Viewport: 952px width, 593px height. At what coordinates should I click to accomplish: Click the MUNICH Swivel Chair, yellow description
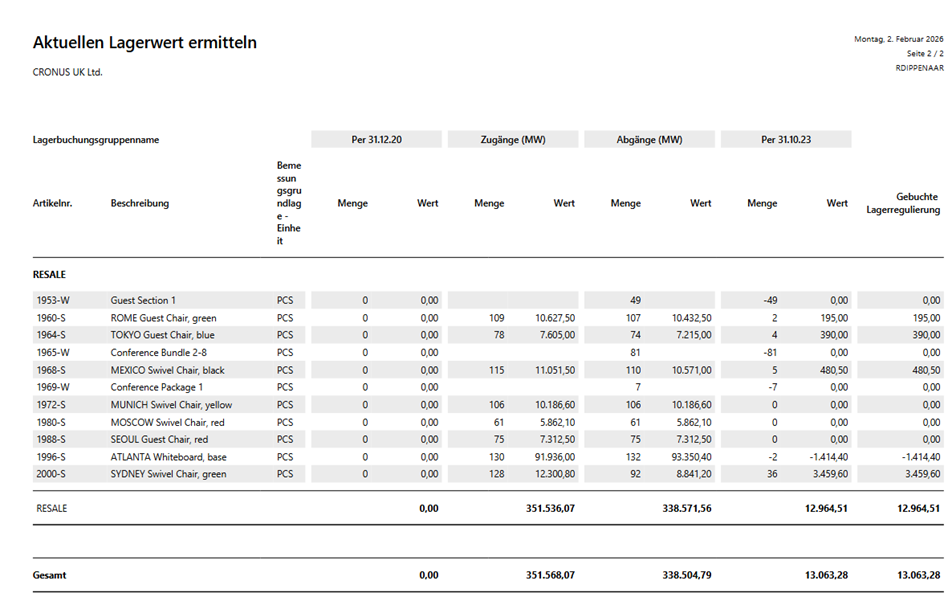click(170, 405)
